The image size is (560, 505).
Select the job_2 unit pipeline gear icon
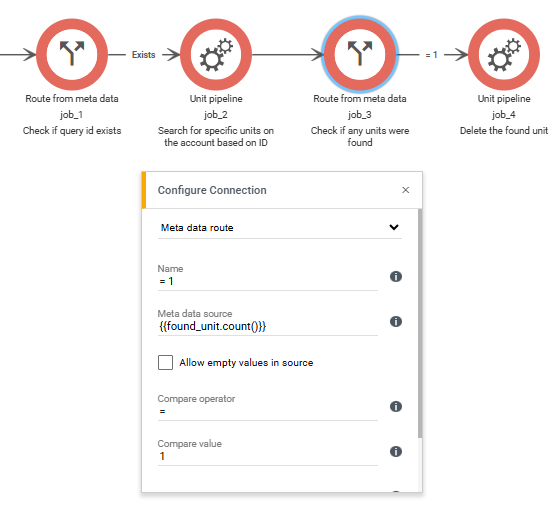216,54
